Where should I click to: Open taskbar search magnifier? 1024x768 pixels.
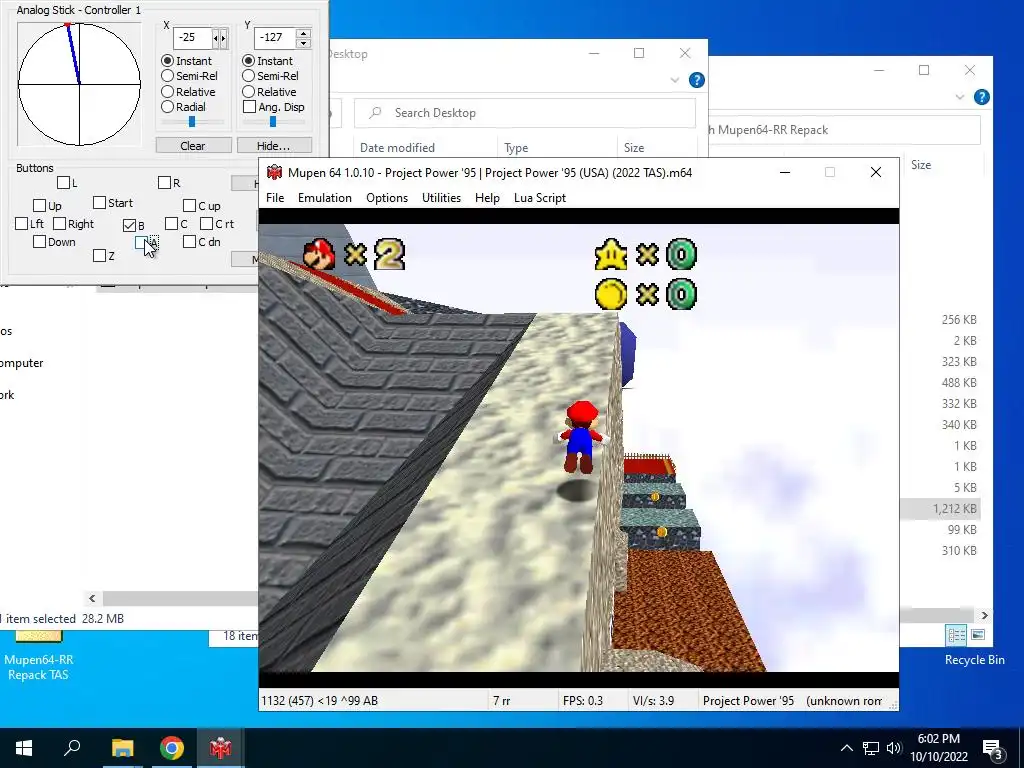pyautogui.click(x=72, y=747)
